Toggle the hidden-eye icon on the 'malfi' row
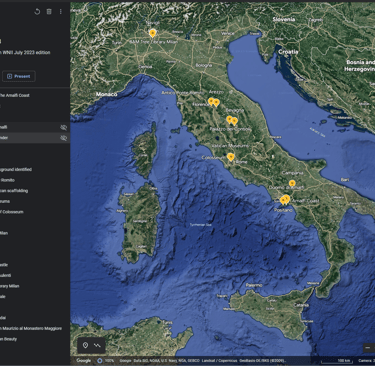 pos(63,127)
